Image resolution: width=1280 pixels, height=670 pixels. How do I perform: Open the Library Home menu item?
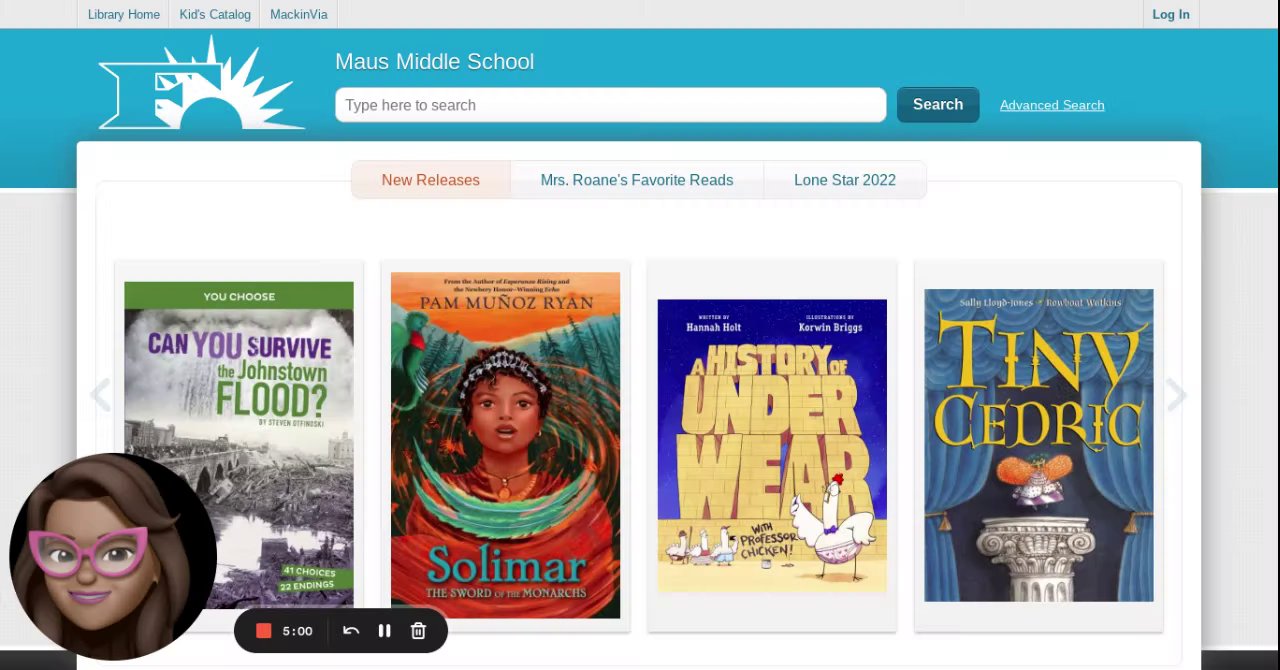124,14
